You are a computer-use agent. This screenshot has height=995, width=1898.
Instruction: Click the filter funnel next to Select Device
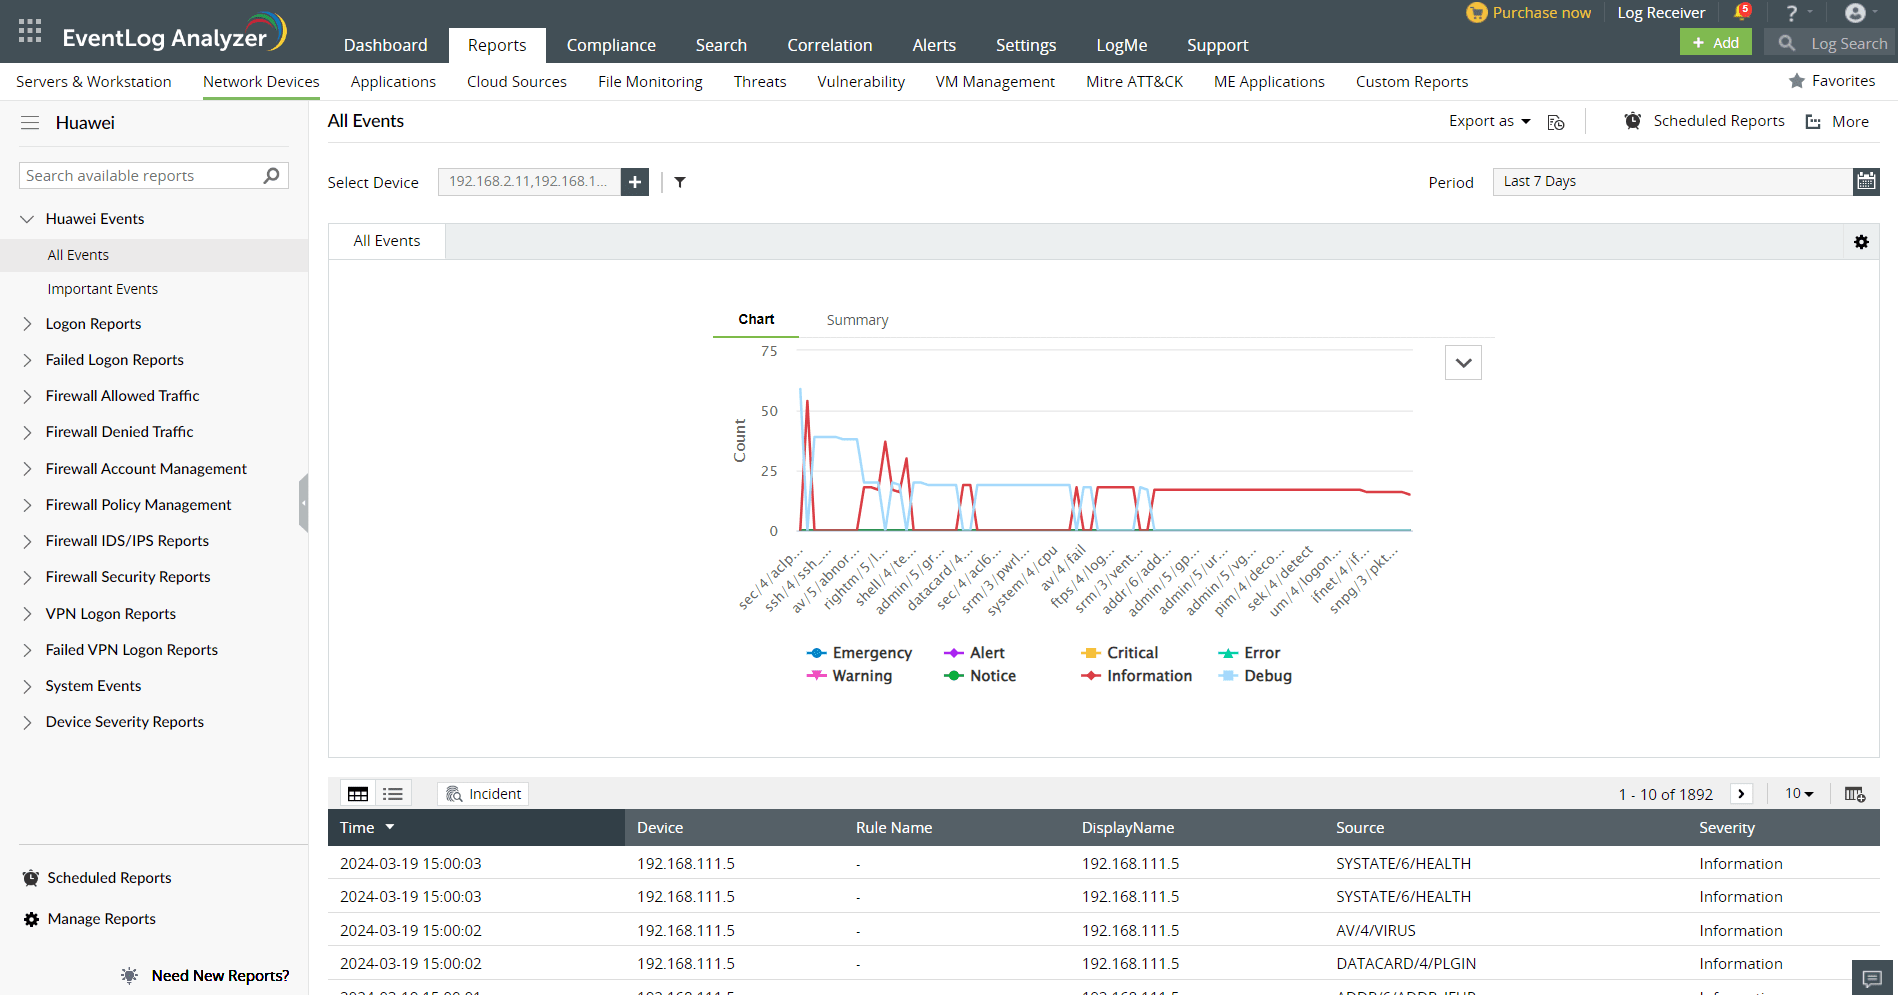click(680, 182)
